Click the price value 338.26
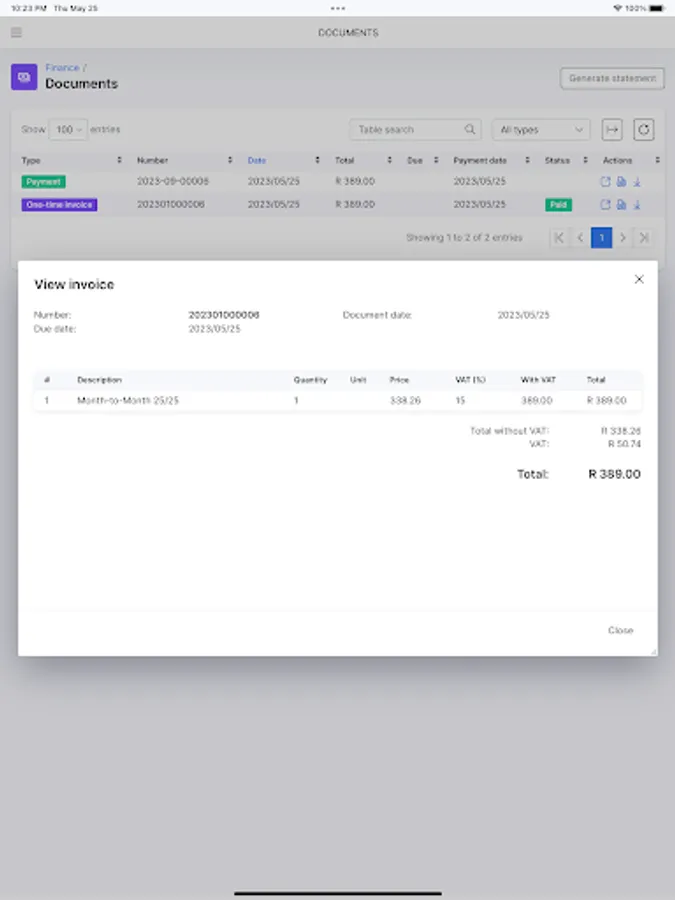This screenshot has width=675, height=900. click(x=405, y=401)
